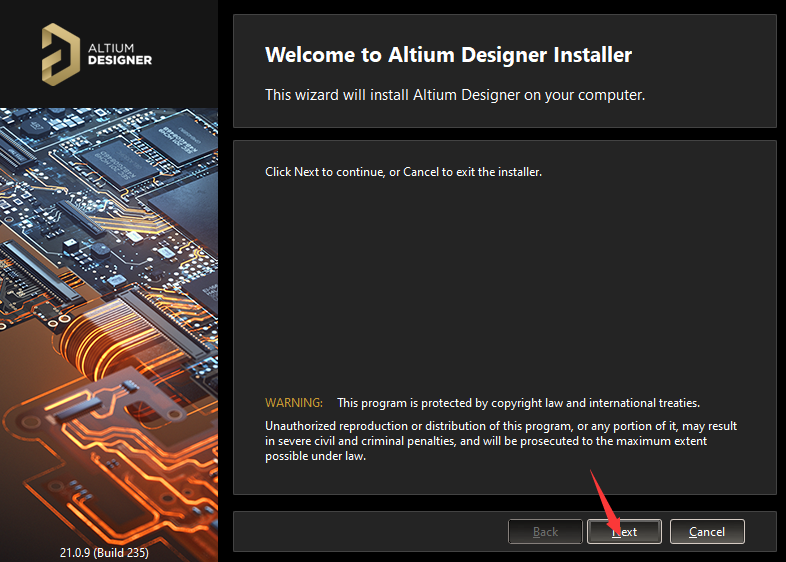Click the Next button to continue
This screenshot has width=786, height=562.
tap(624, 531)
